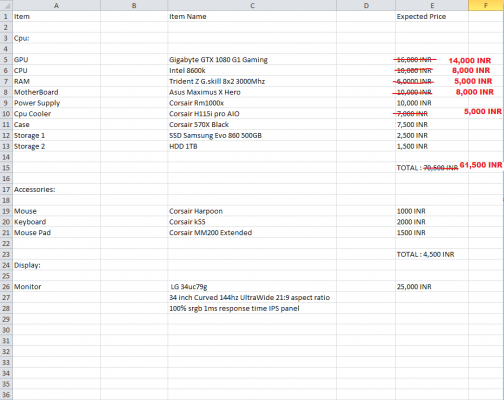Image resolution: width=504 pixels, height=400 pixels.
Task: Select highlighted column F header
Action: [x=486, y=5]
